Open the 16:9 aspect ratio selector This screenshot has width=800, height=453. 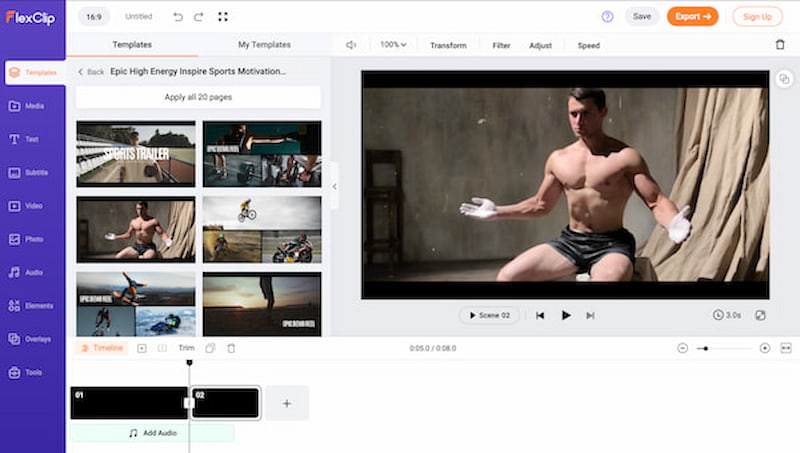(x=92, y=17)
